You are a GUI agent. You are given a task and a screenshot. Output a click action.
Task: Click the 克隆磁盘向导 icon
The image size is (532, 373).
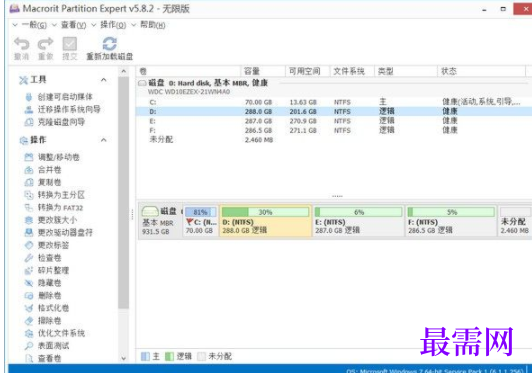pyautogui.click(x=29, y=122)
